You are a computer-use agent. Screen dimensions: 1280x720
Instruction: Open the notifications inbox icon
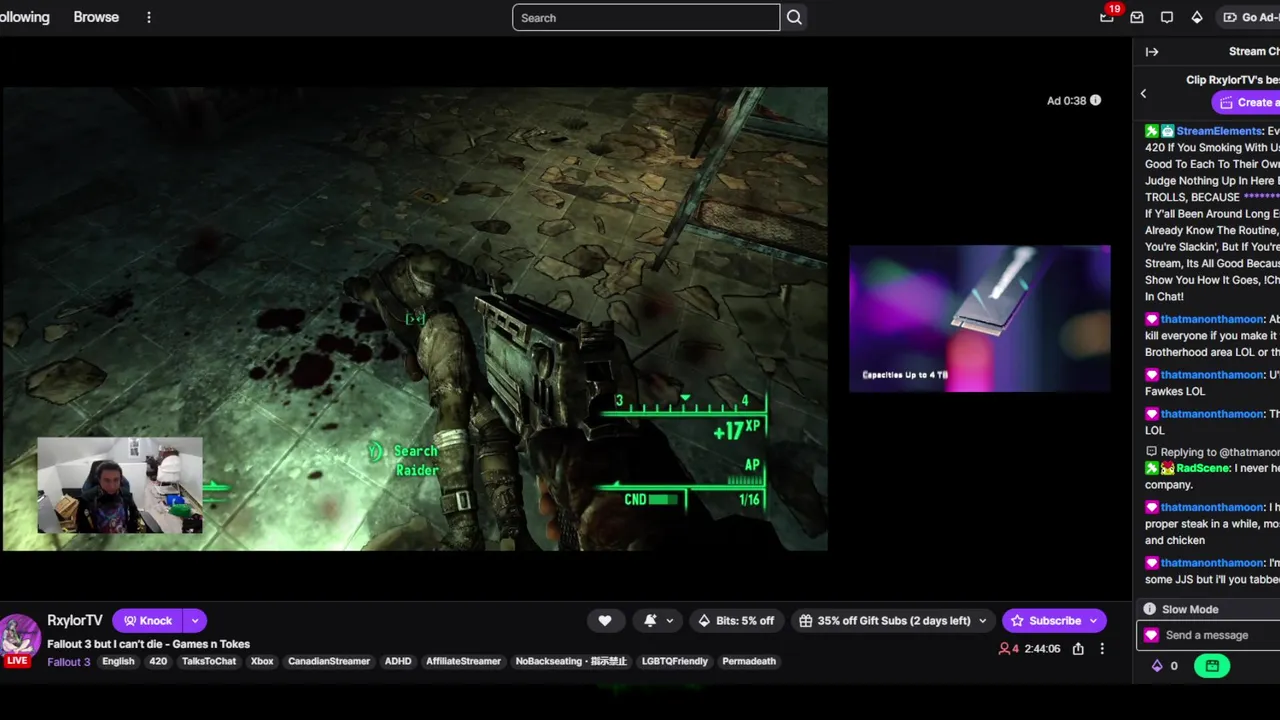pyautogui.click(x=1137, y=17)
